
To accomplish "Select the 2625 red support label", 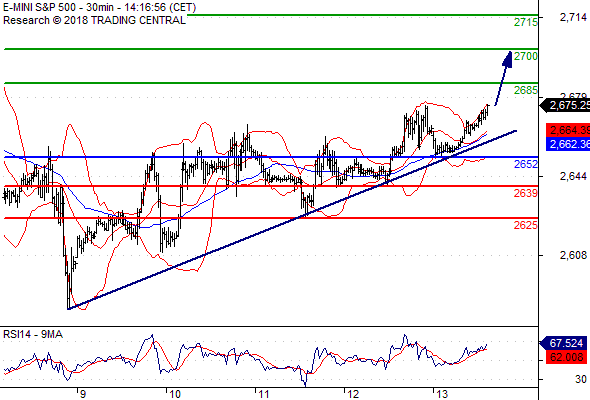I will [526, 225].
